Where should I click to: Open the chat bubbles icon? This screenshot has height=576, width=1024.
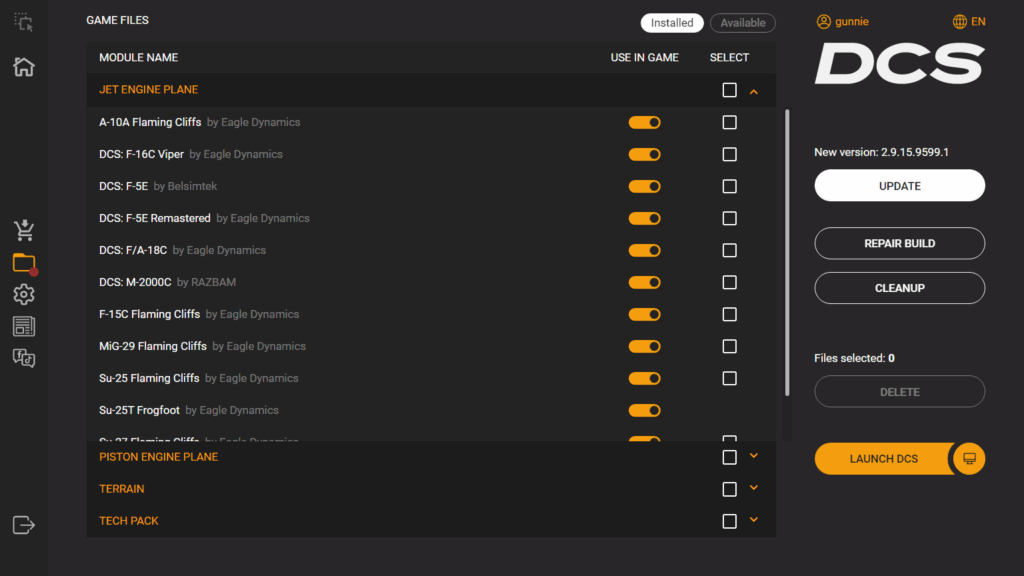(x=24, y=358)
